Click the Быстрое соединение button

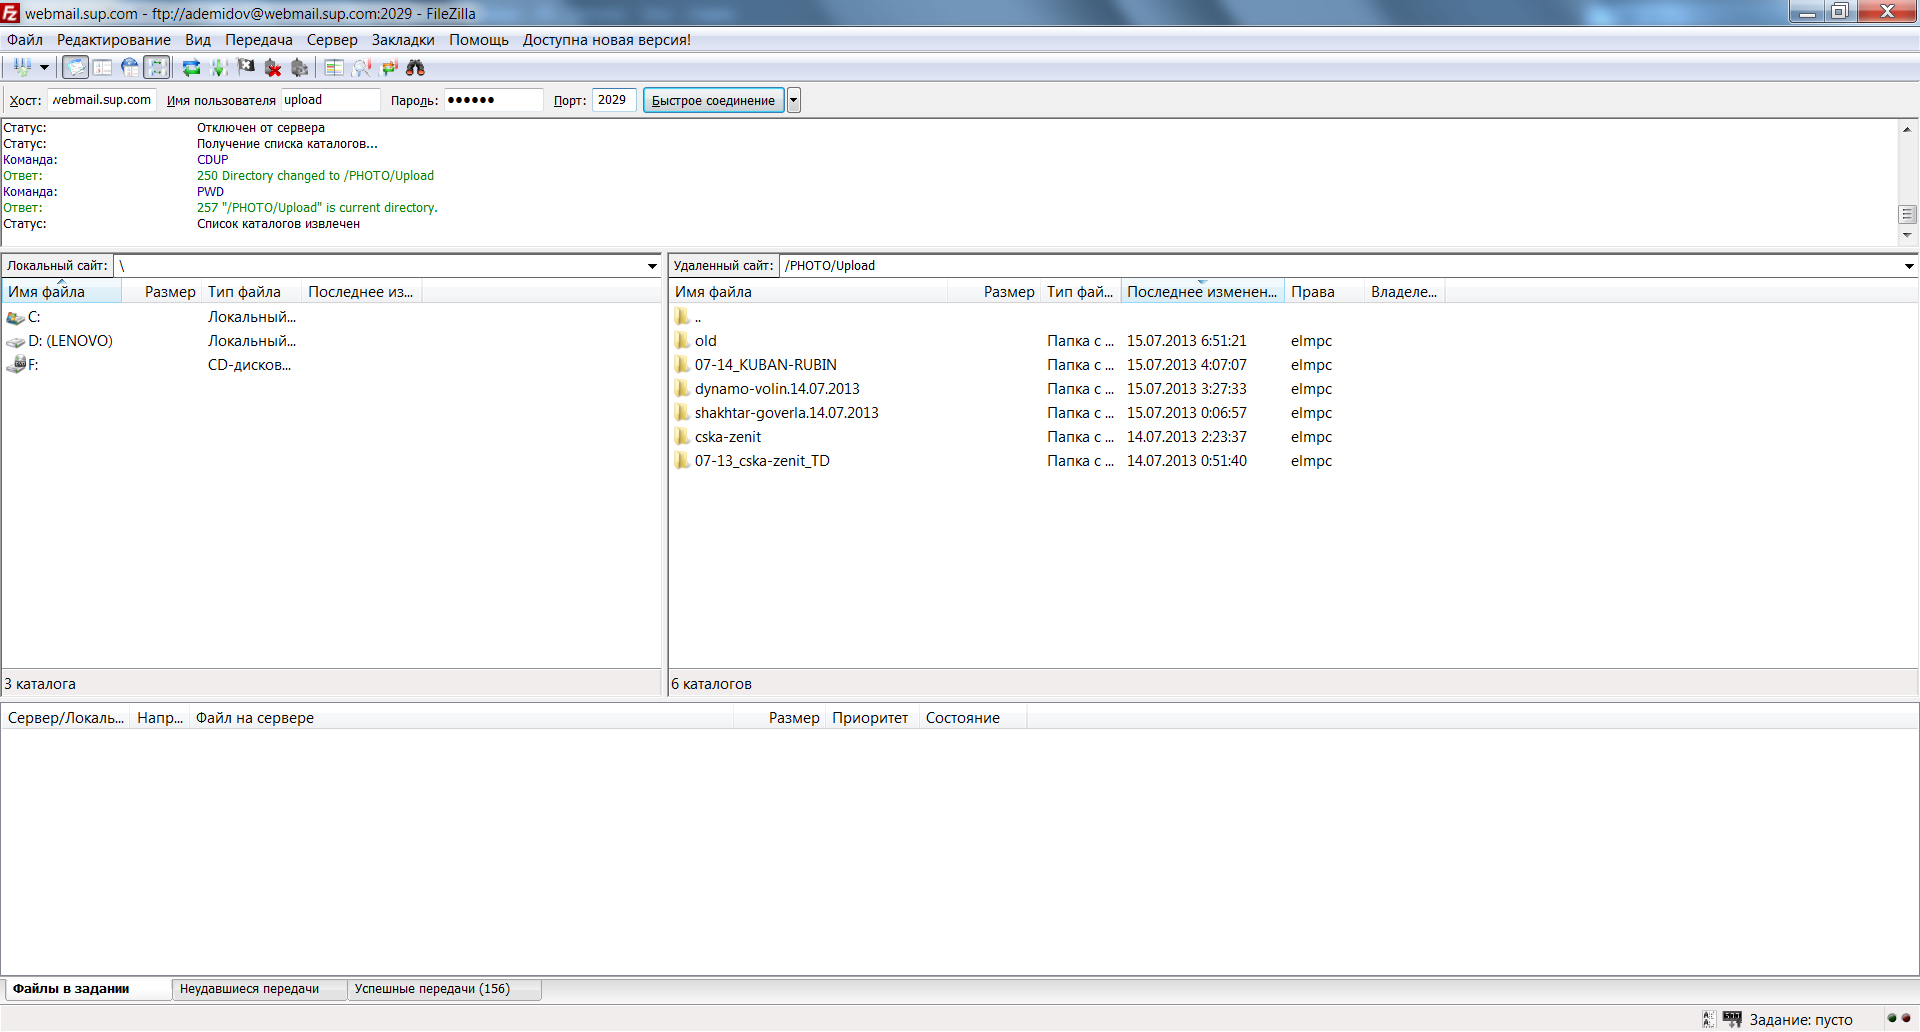pos(713,100)
